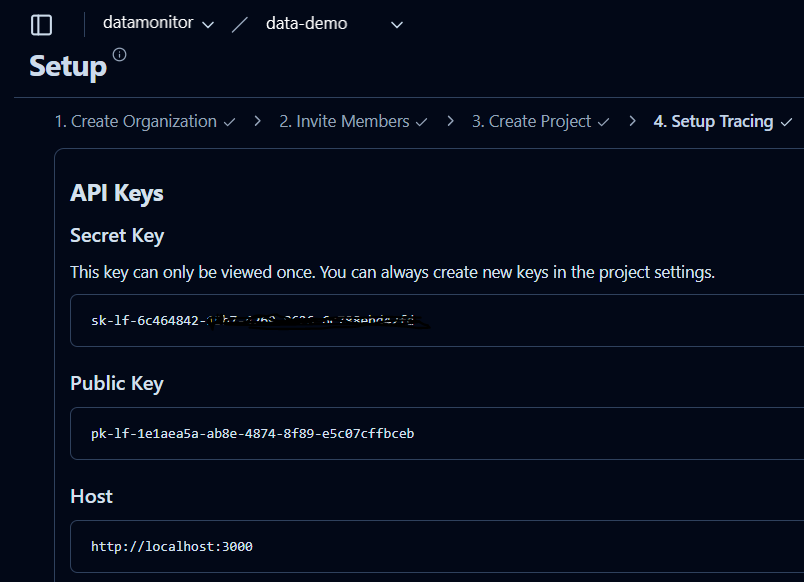Click checkmark next to Create Organization
Image resolution: width=804 pixels, height=582 pixels.
(x=229, y=122)
